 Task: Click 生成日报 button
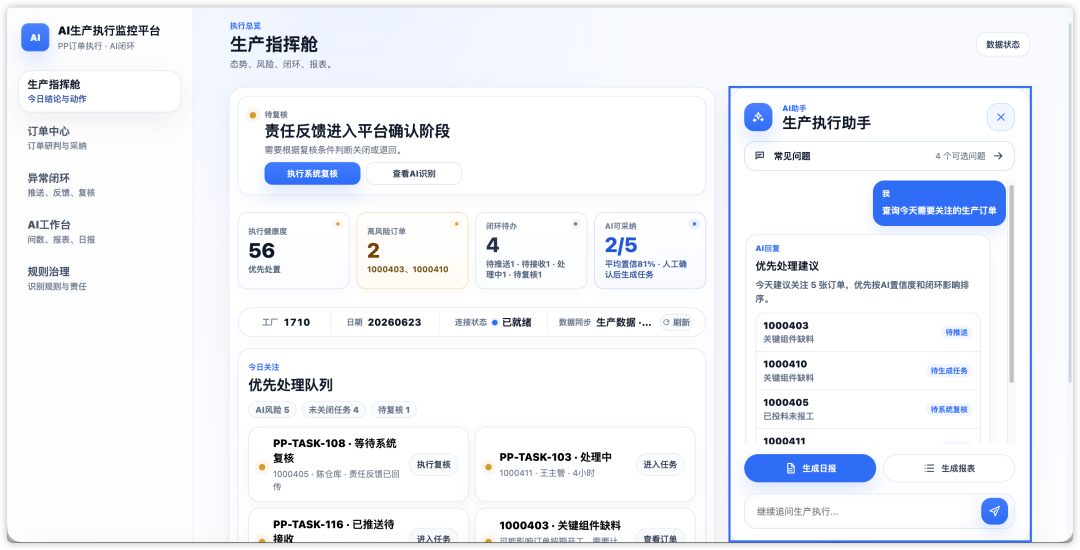click(810, 468)
